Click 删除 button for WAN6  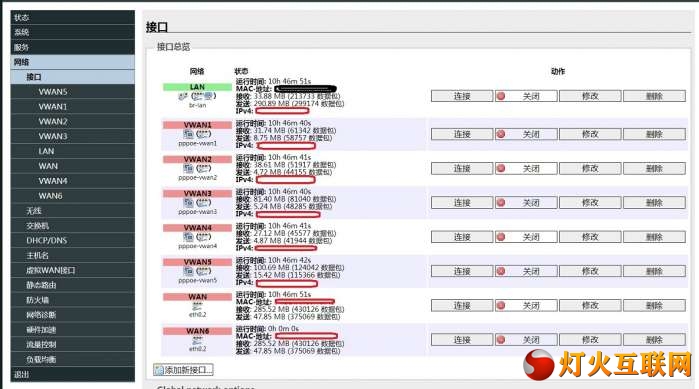coord(654,340)
